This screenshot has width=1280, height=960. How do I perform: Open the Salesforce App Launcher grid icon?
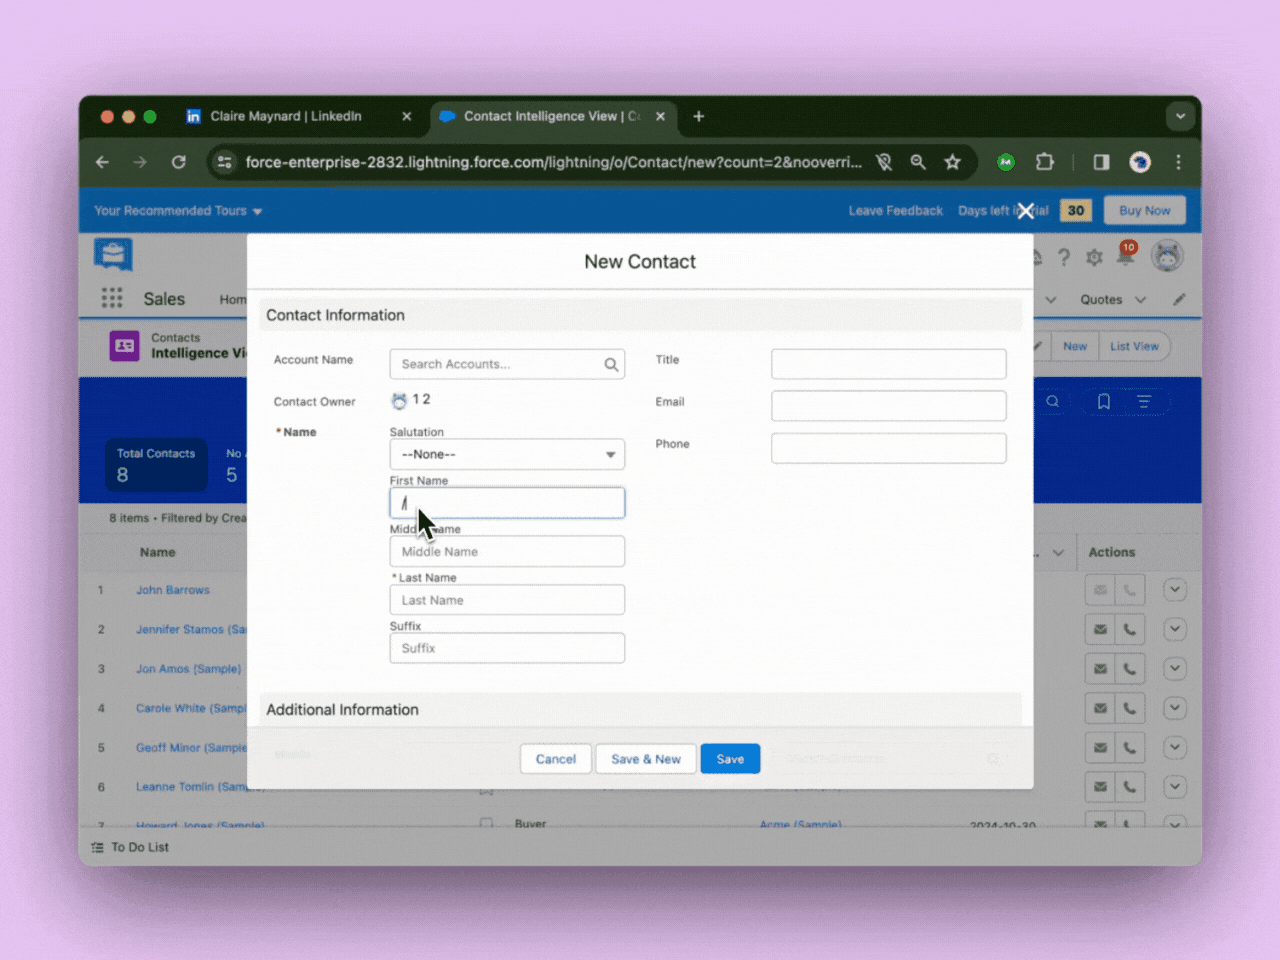coord(111,297)
